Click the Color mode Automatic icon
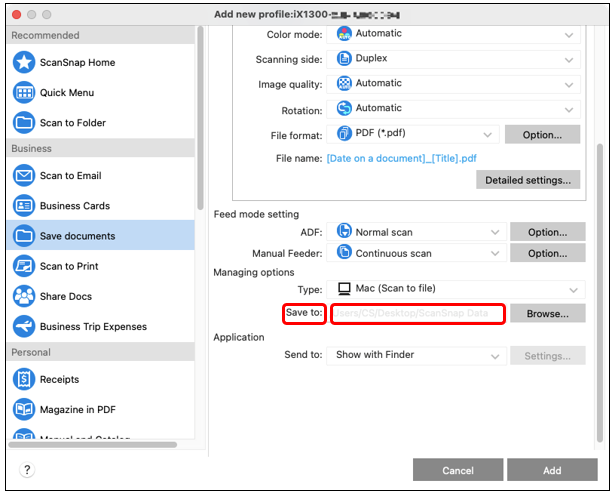Viewport: 614px width, 496px height. [x=344, y=34]
